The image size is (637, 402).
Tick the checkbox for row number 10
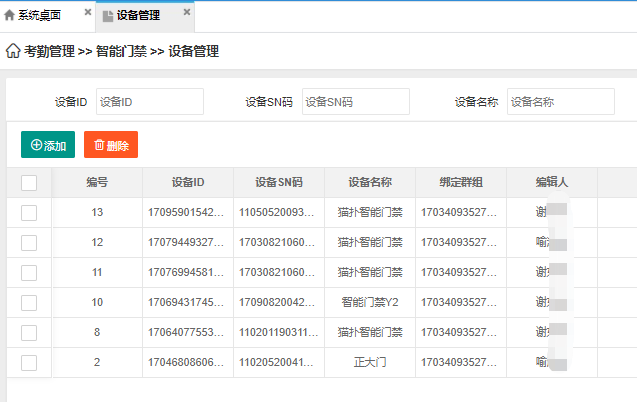point(29,302)
